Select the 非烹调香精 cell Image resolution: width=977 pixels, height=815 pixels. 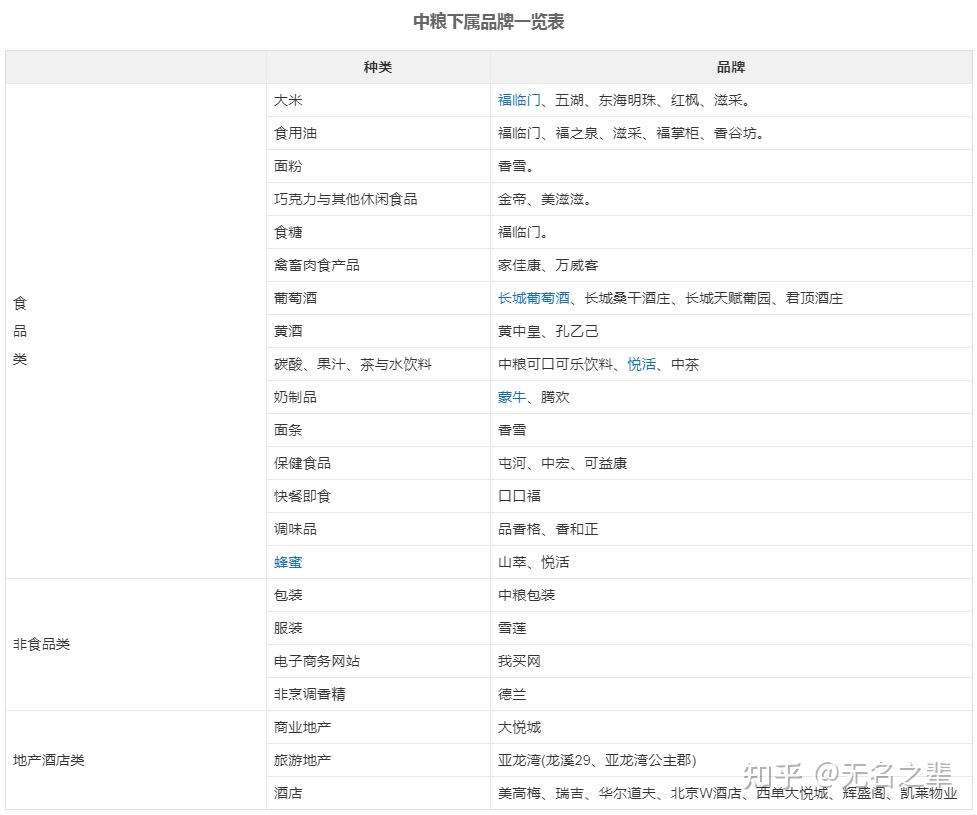[x=378, y=695]
